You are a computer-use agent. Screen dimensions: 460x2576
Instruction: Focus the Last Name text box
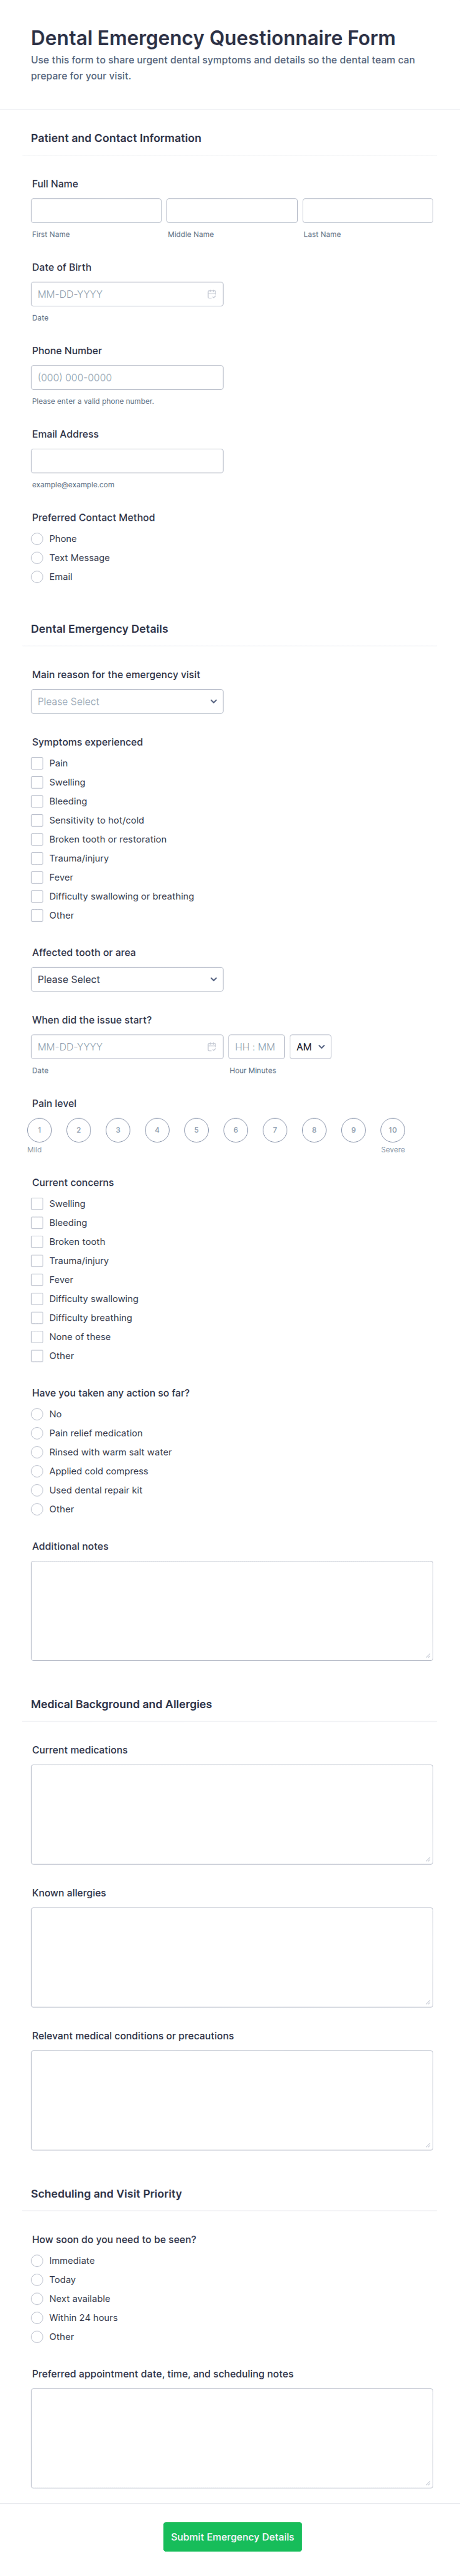click(368, 210)
